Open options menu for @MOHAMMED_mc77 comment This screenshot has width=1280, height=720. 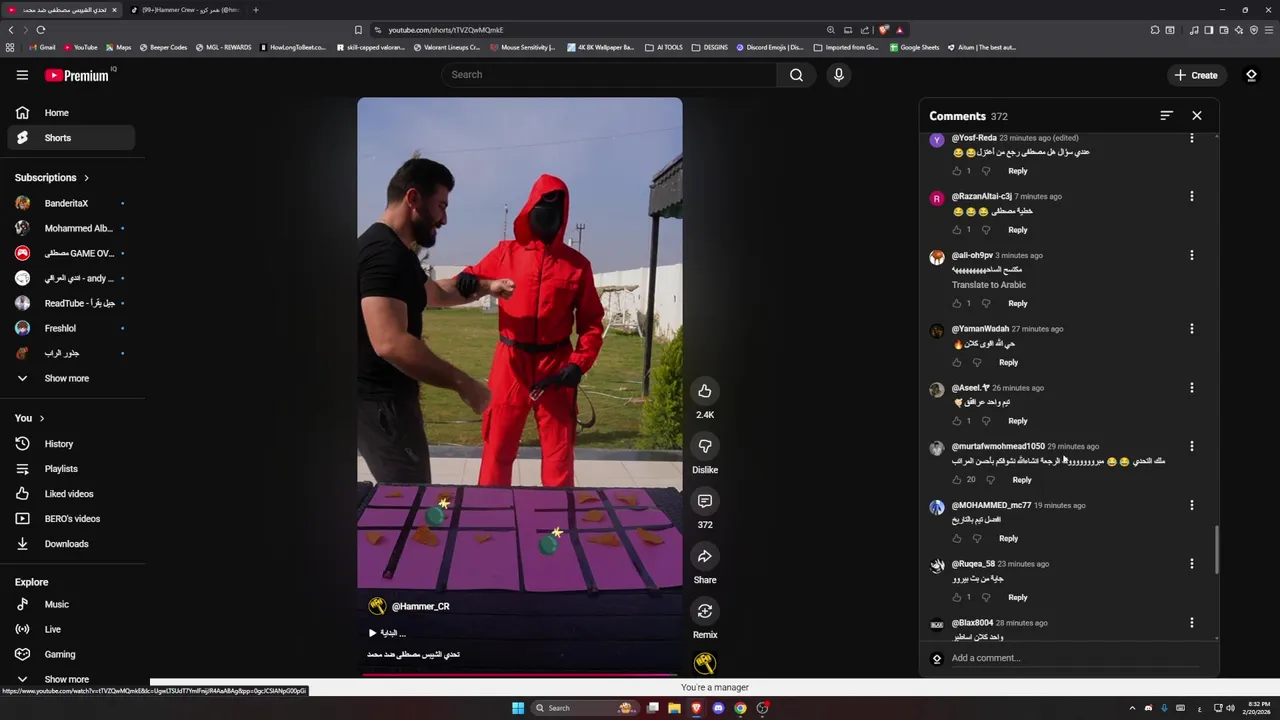click(x=1192, y=506)
